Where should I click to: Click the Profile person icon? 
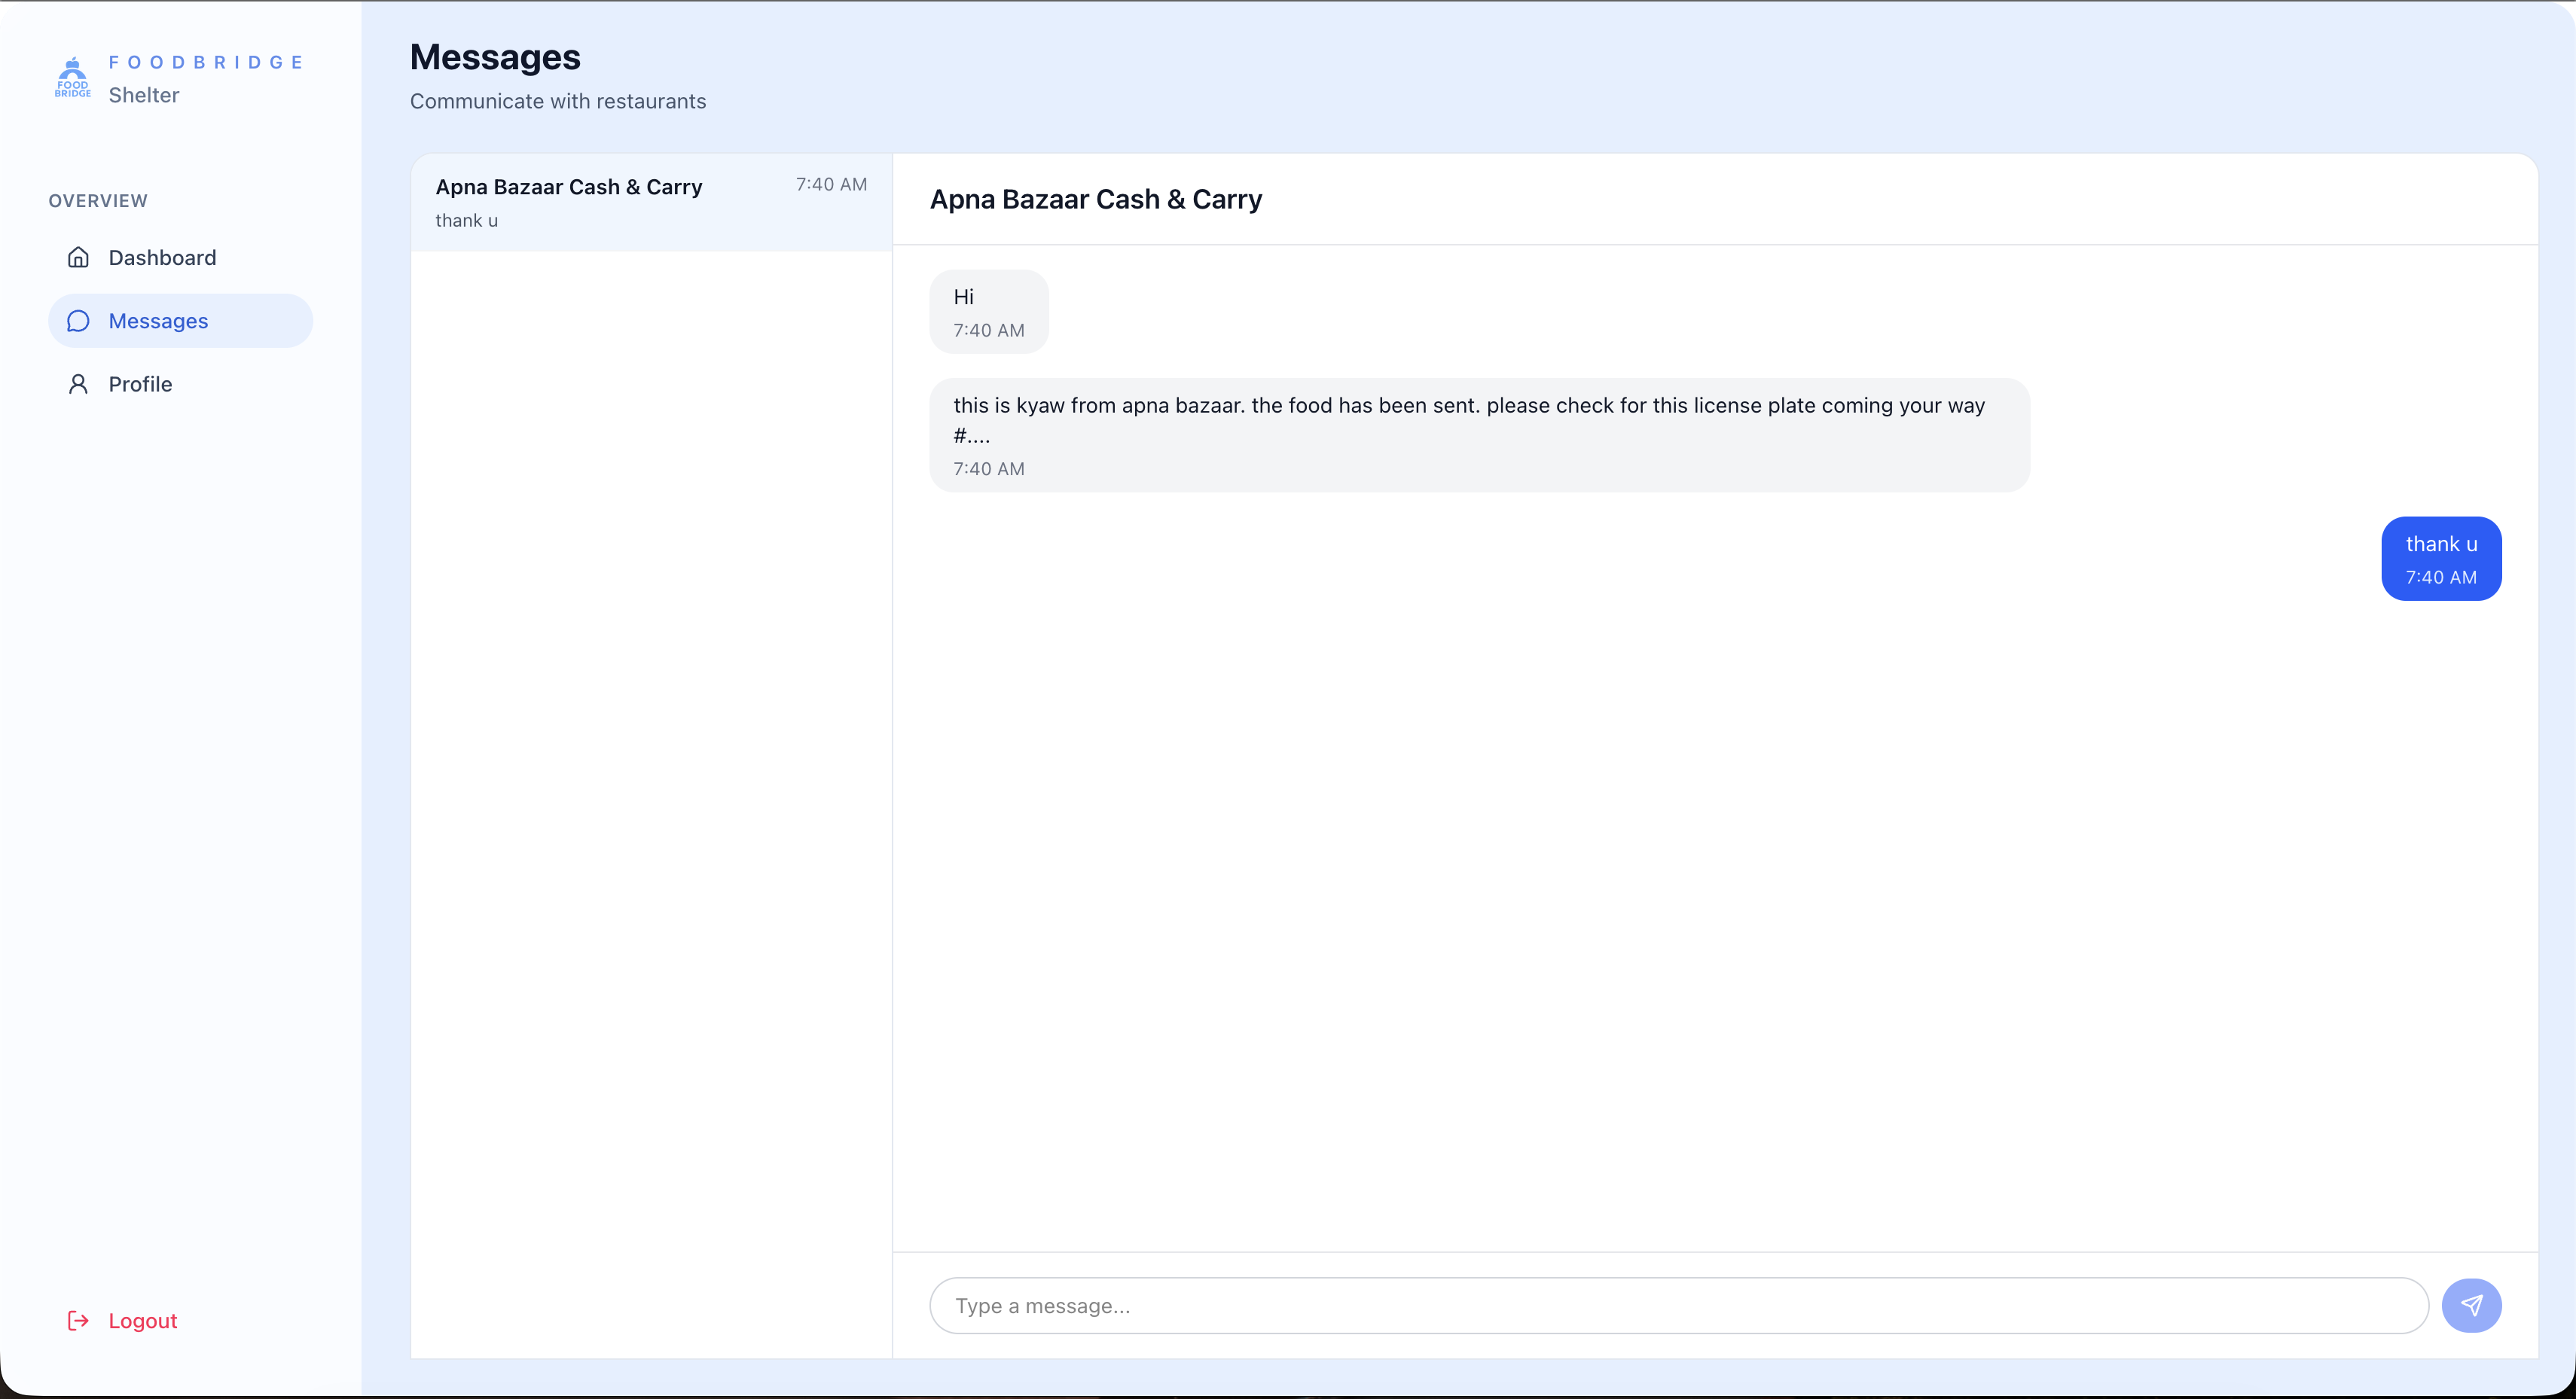point(78,384)
